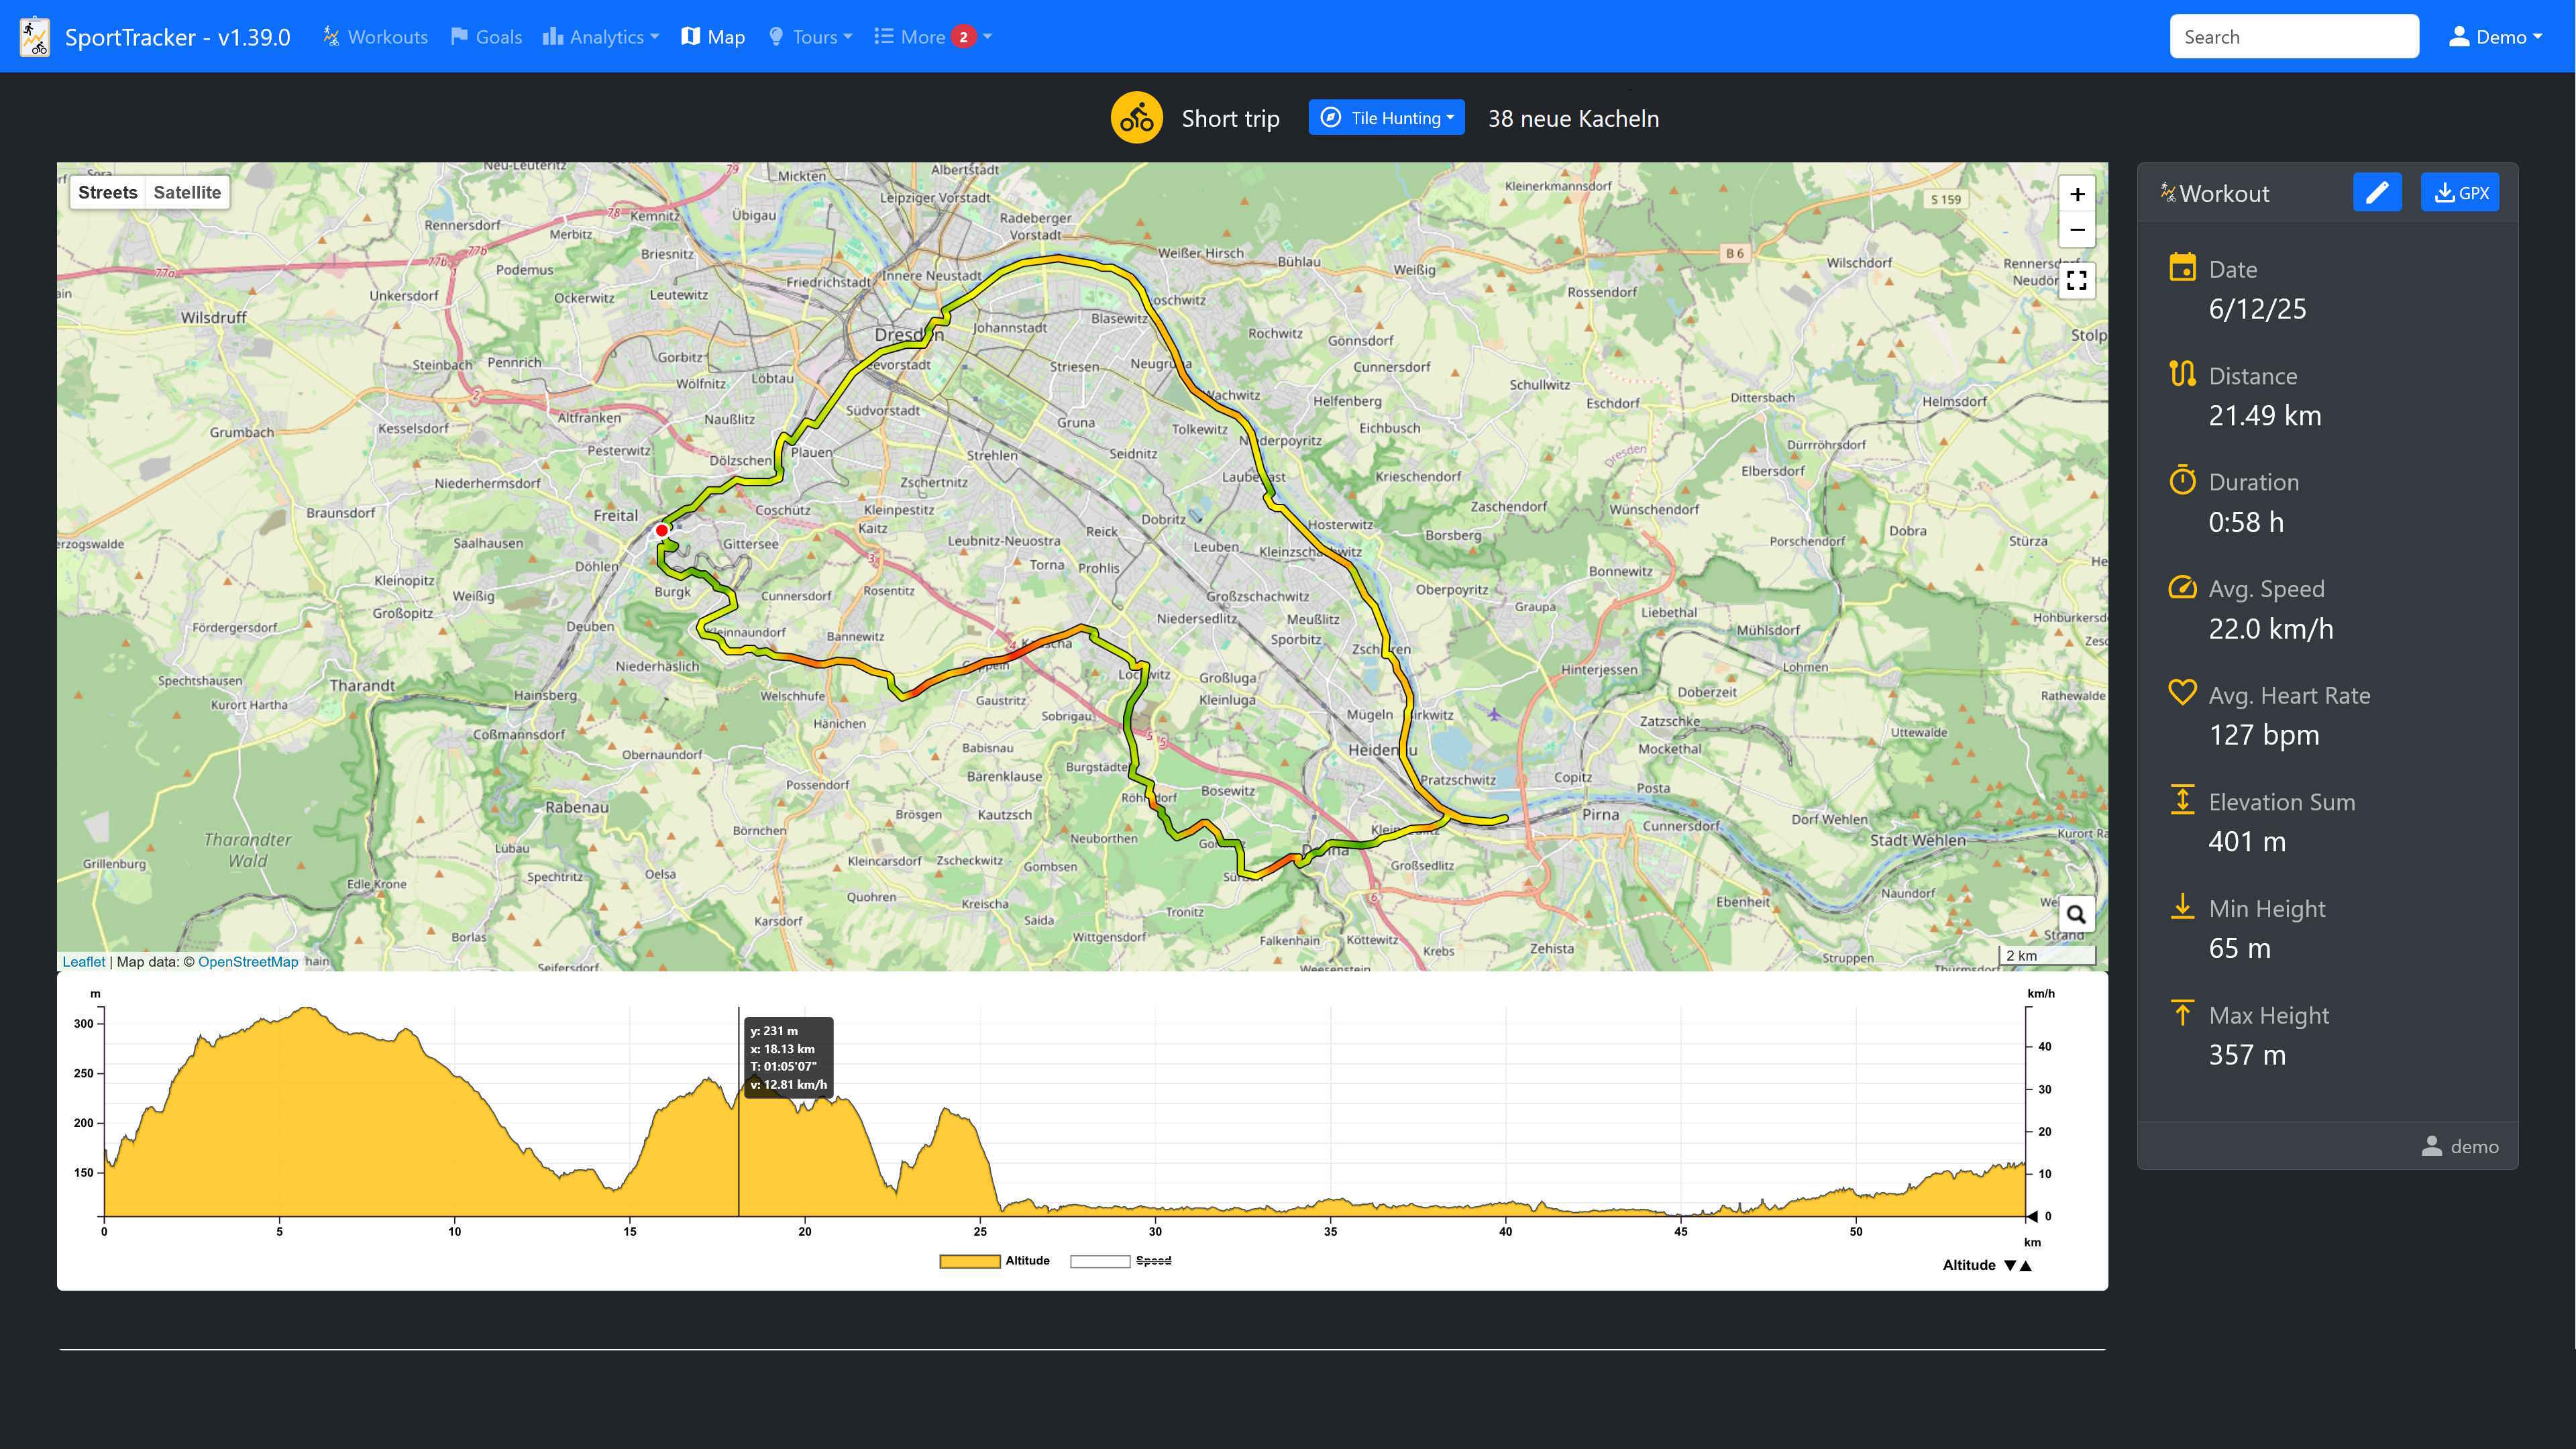Expand the Analytics menu
The height and width of the screenshot is (1449, 2576).
point(601,37)
